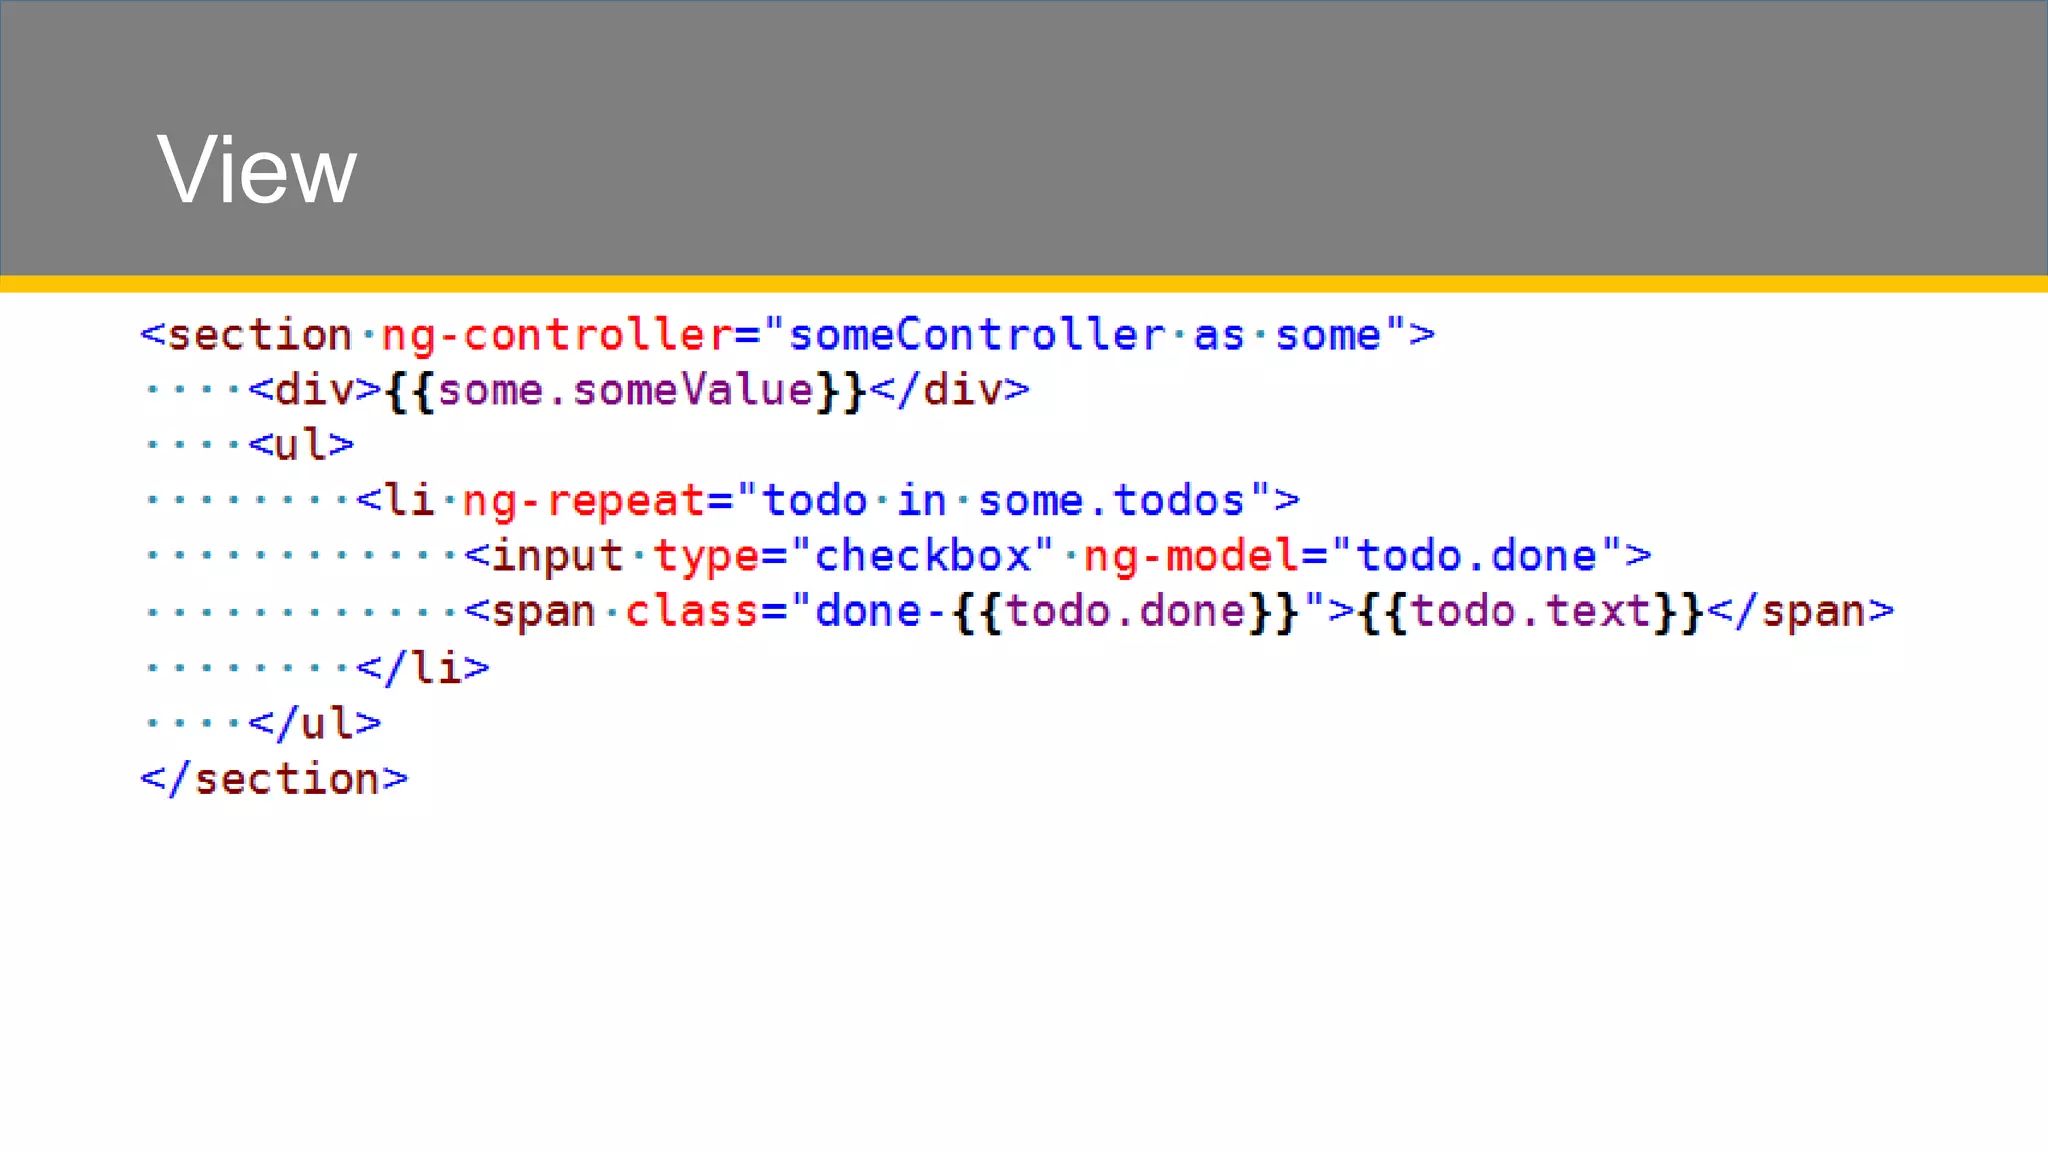This screenshot has height=1152, width=2048.
Task: Click the todo.text binding expression
Action: 1530,611
